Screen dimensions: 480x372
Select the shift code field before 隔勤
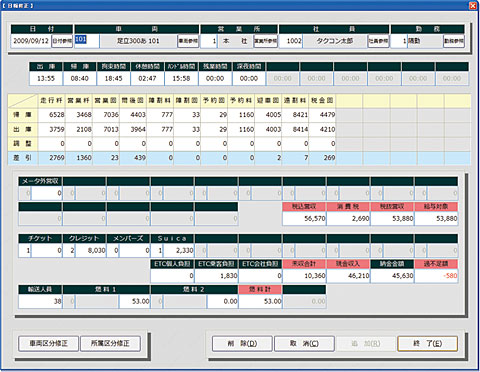[399, 41]
